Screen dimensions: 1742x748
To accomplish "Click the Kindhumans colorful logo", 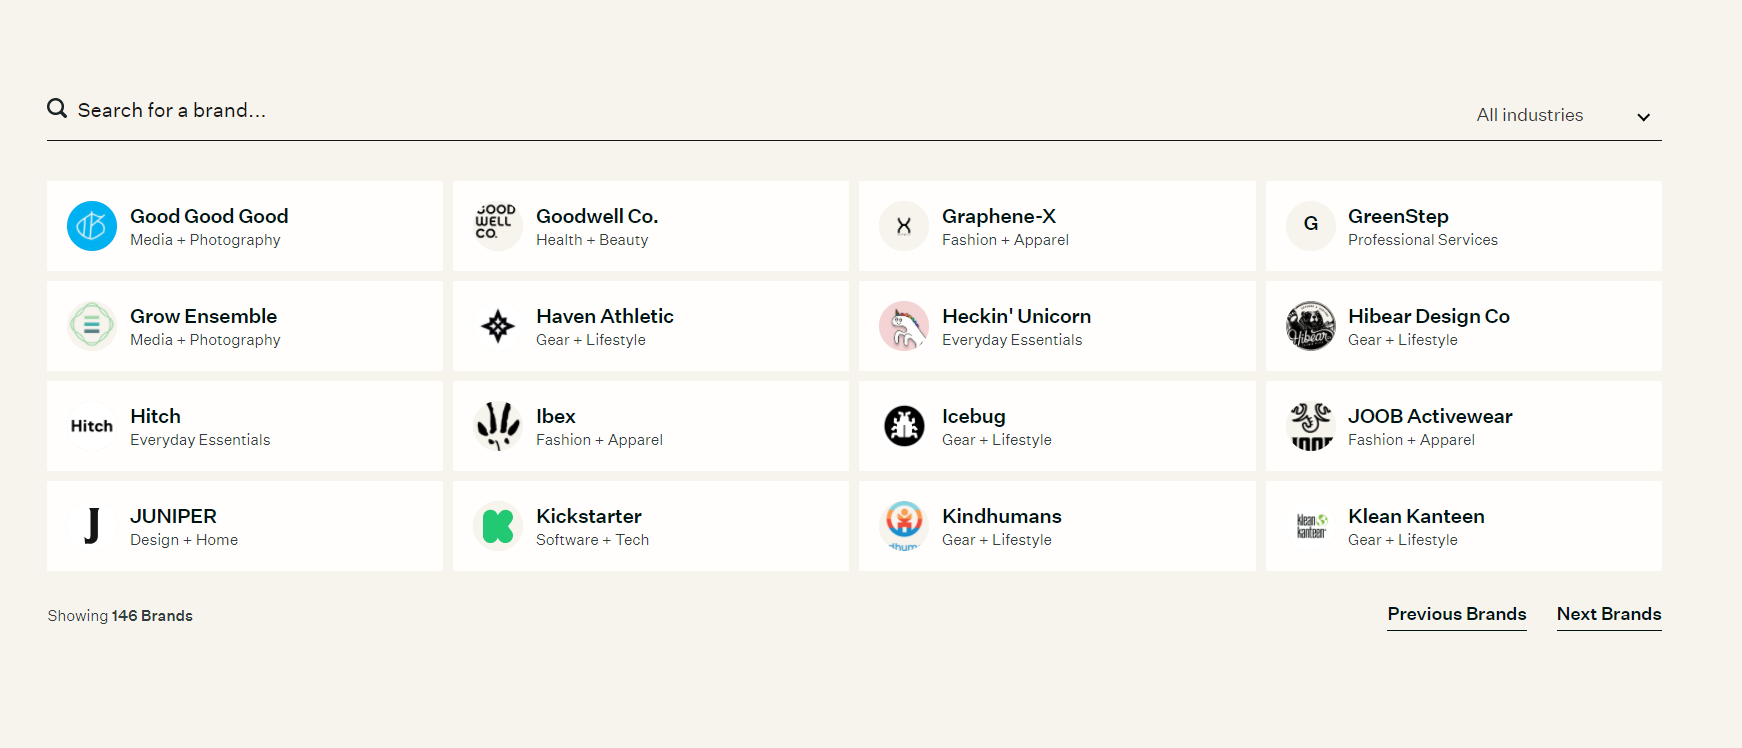I will [904, 526].
